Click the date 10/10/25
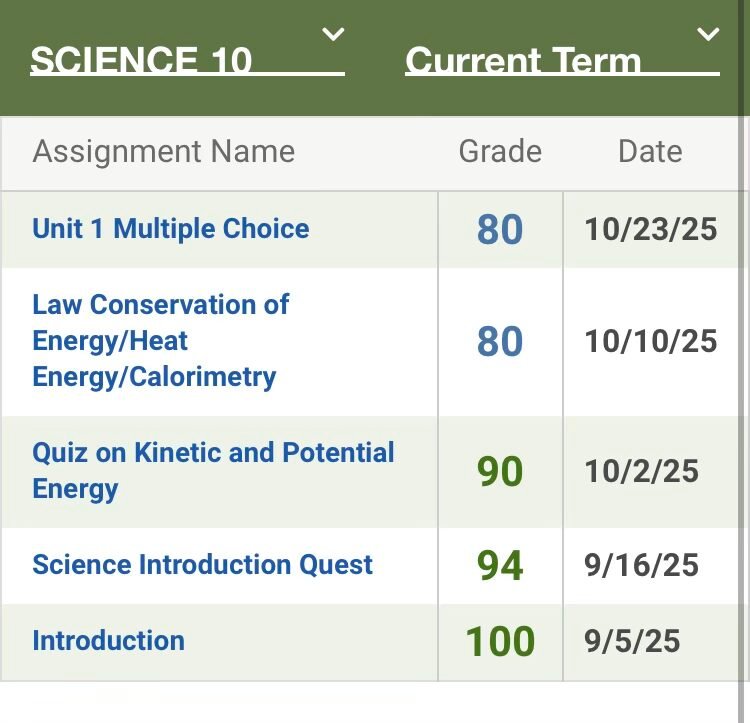750x723 pixels. click(x=651, y=341)
